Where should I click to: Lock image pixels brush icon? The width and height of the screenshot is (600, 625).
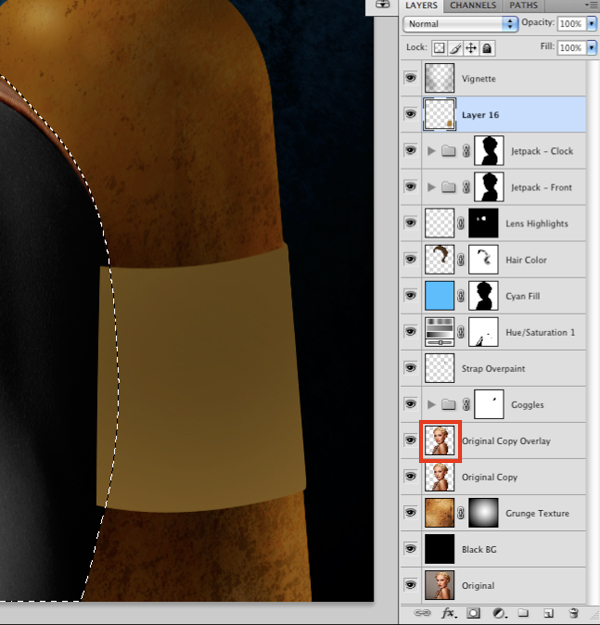point(455,48)
